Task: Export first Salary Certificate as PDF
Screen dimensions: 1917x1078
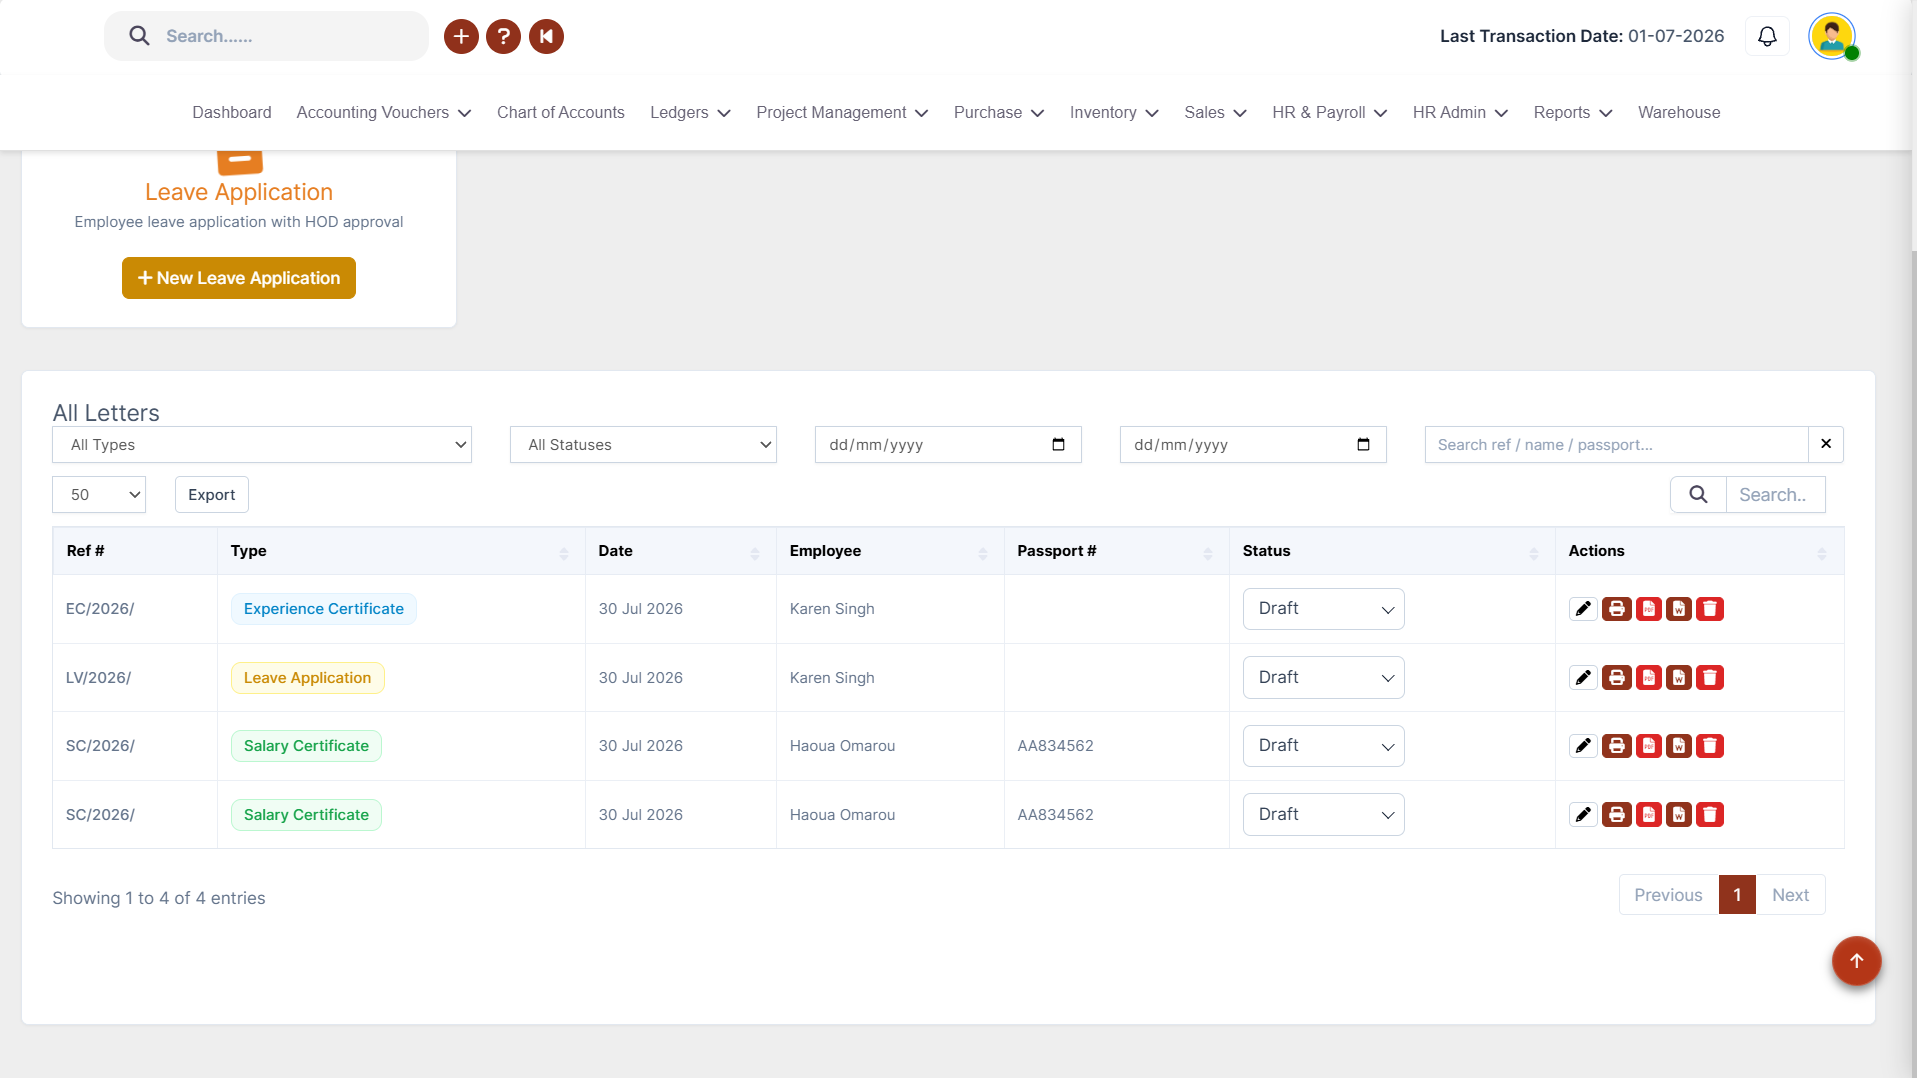Action: click(1648, 746)
